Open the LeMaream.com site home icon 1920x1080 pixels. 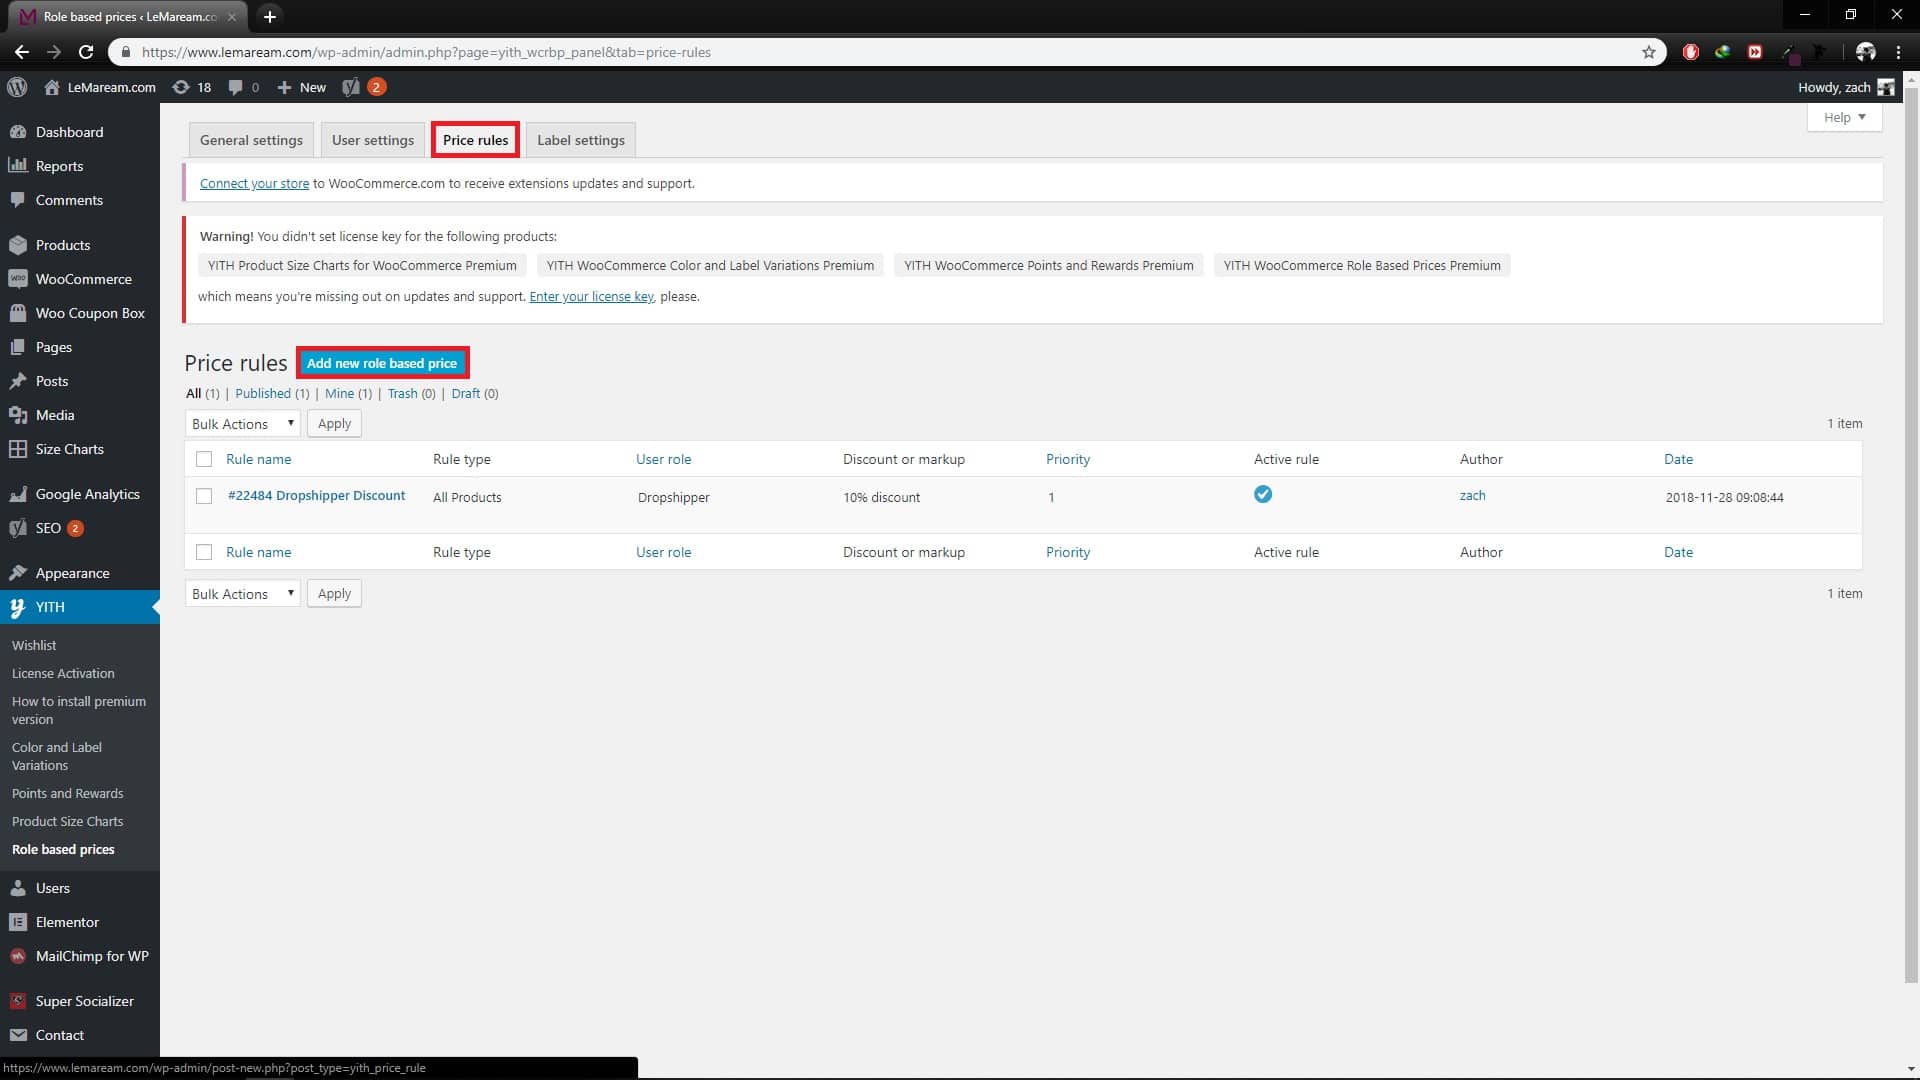(x=52, y=87)
